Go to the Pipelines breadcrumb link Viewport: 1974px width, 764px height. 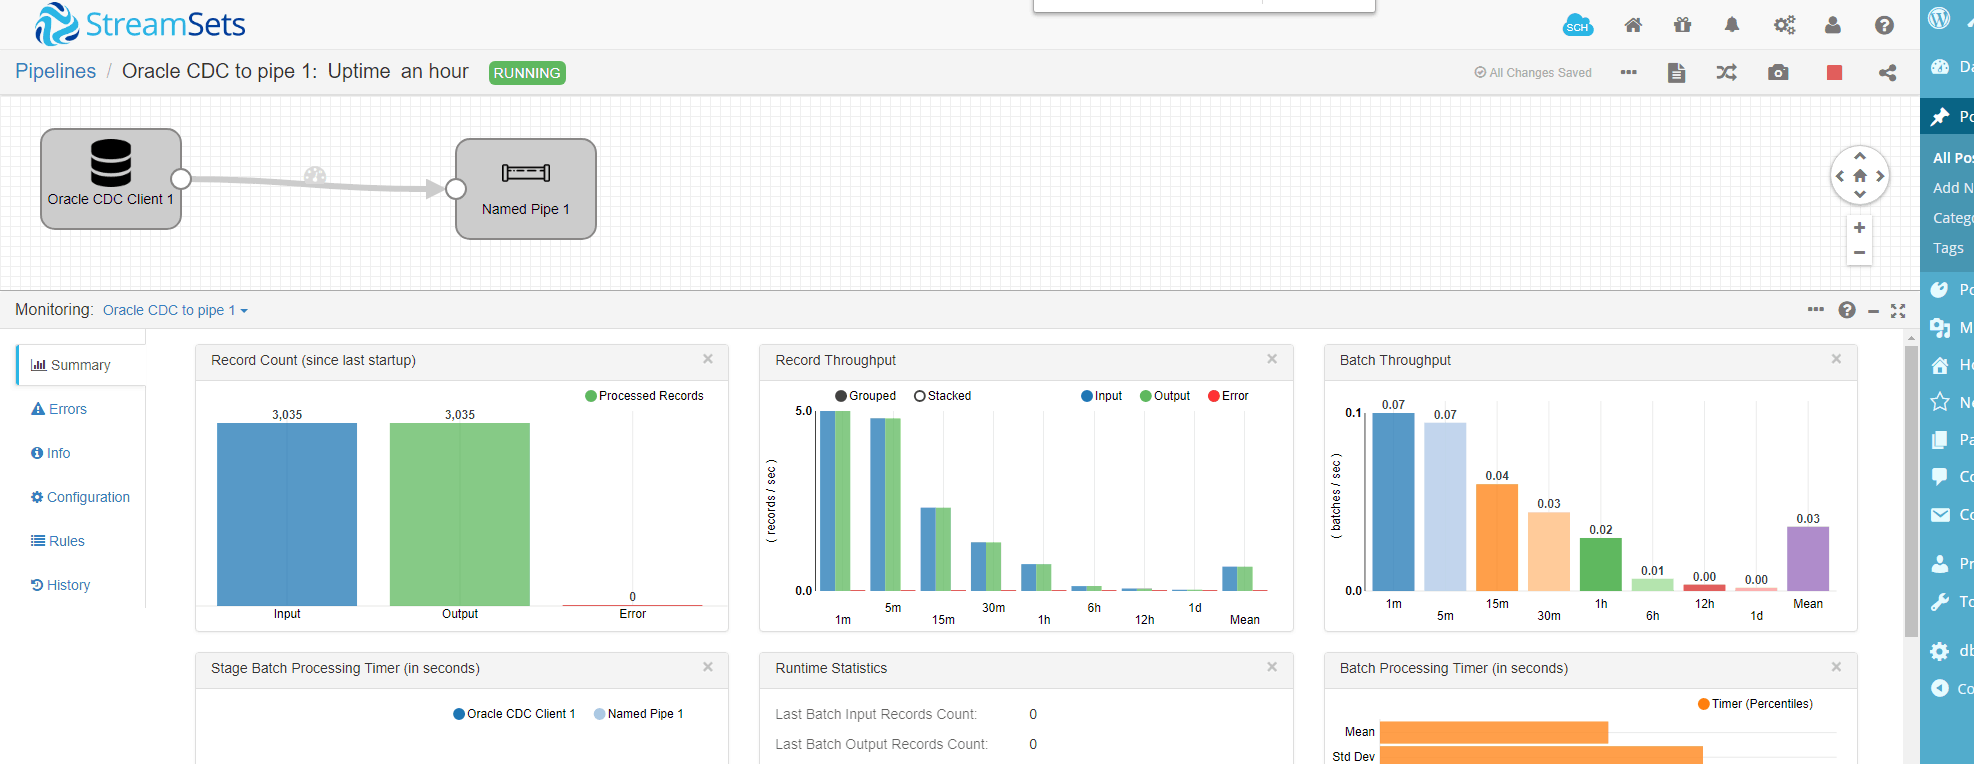coord(56,71)
